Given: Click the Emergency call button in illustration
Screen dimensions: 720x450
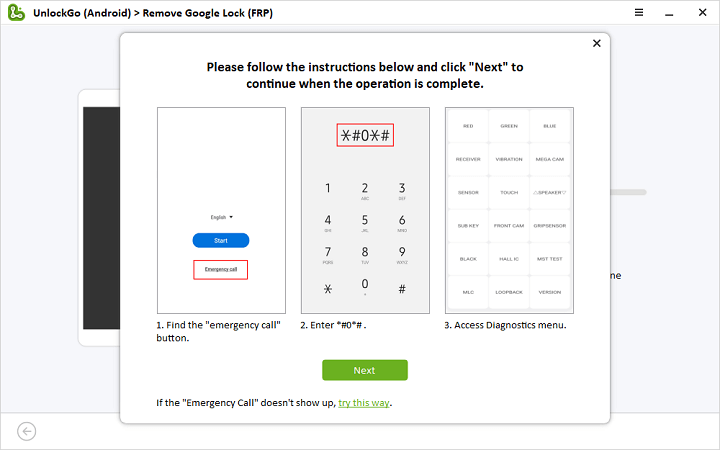Looking at the screenshot, I should pyautogui.click(x=221, y=270).
